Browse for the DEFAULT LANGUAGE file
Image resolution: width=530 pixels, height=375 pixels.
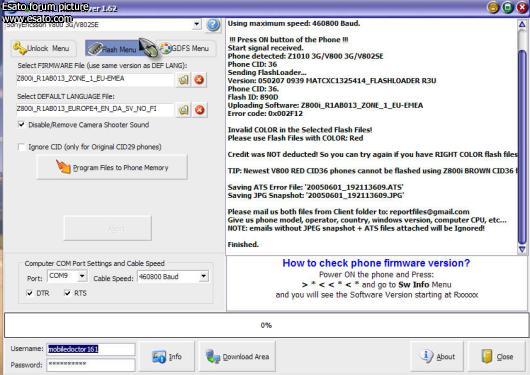pos(183,110)
